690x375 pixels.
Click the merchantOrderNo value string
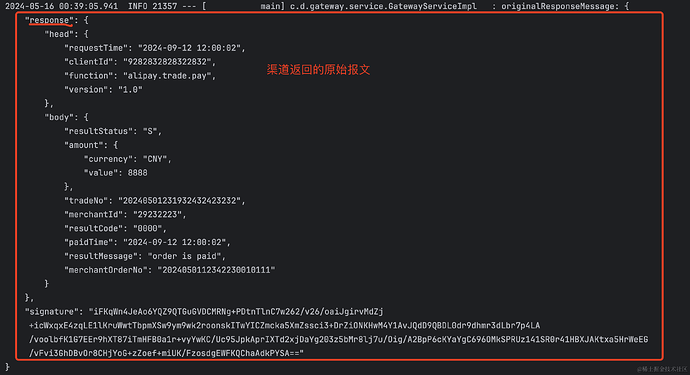coord(217,270)
